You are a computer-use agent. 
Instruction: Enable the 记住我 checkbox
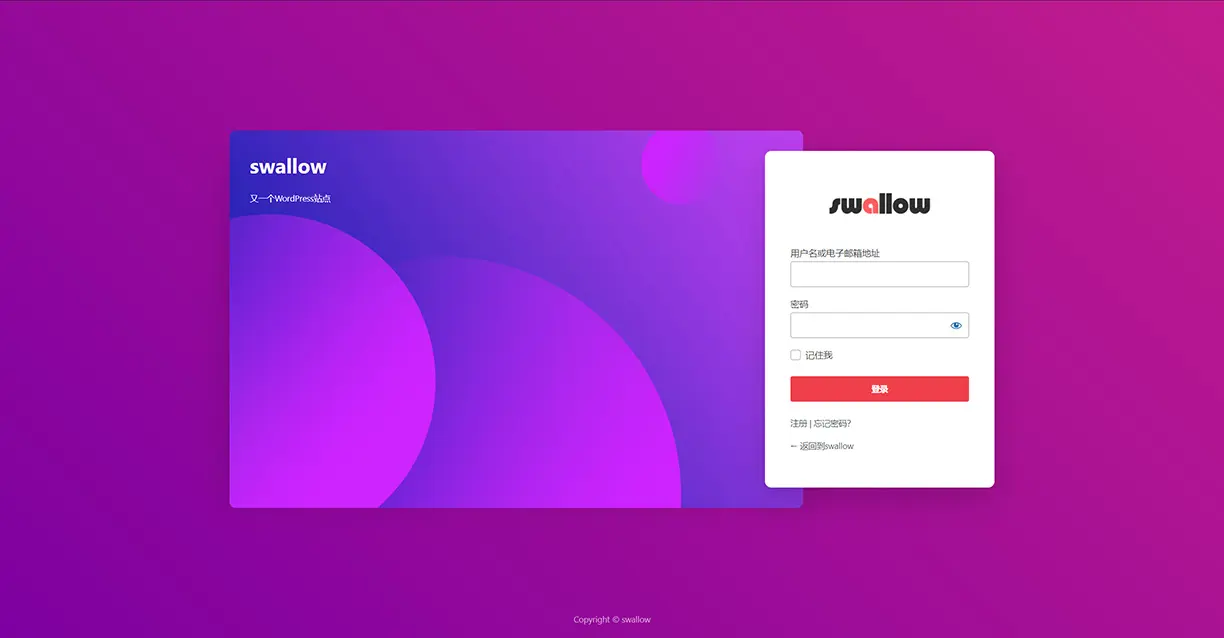[796, 355]
